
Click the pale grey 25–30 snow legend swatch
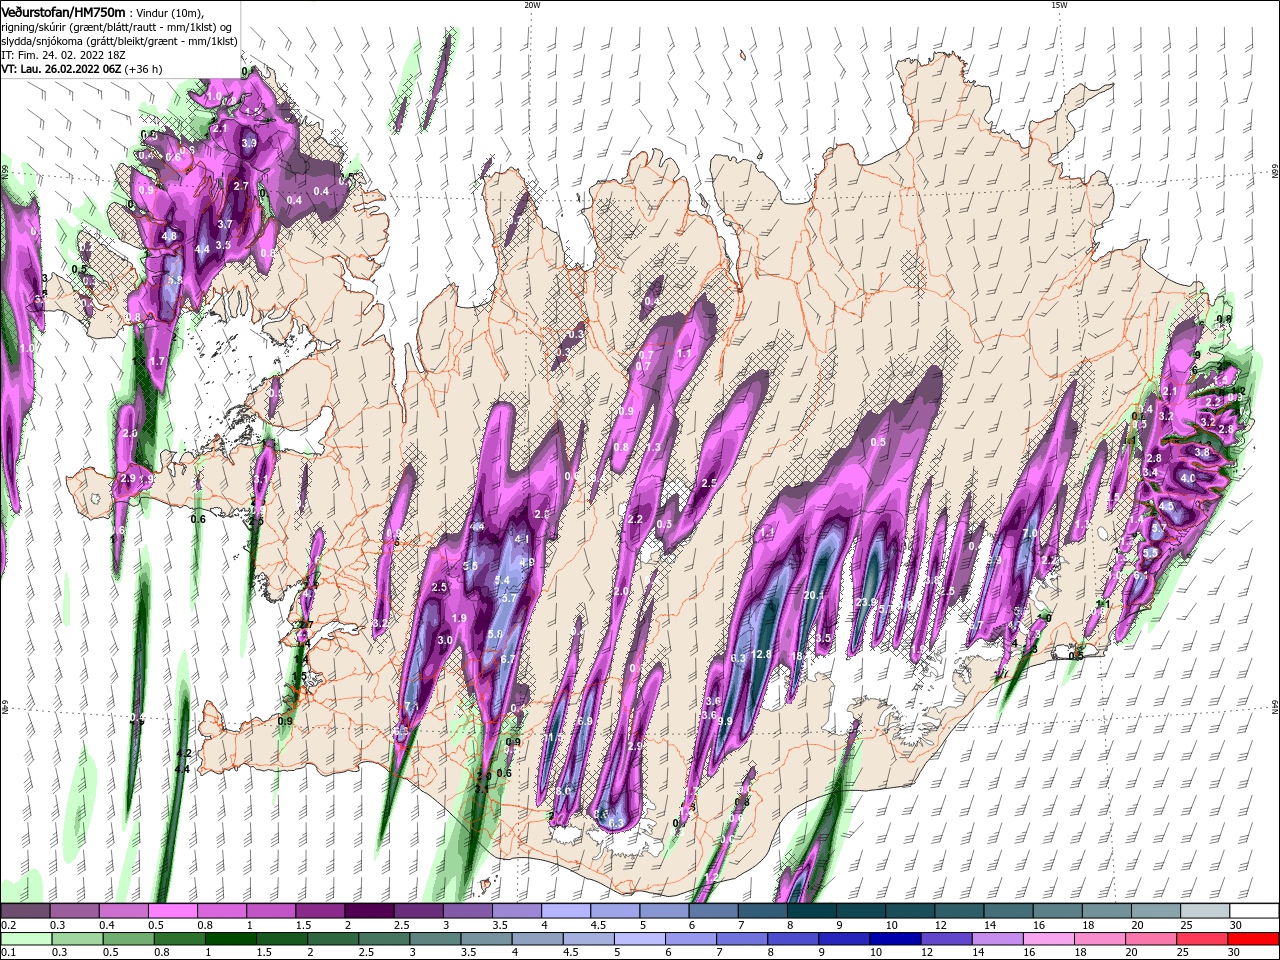(x=1204, y=911)
